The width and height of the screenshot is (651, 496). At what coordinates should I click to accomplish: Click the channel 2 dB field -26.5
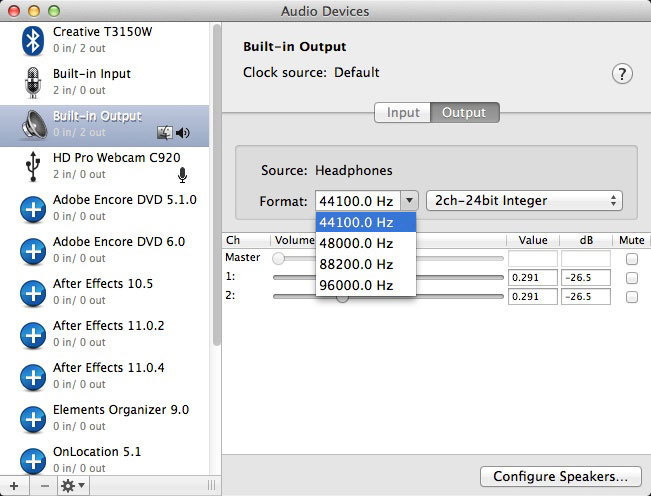(586, 297)
